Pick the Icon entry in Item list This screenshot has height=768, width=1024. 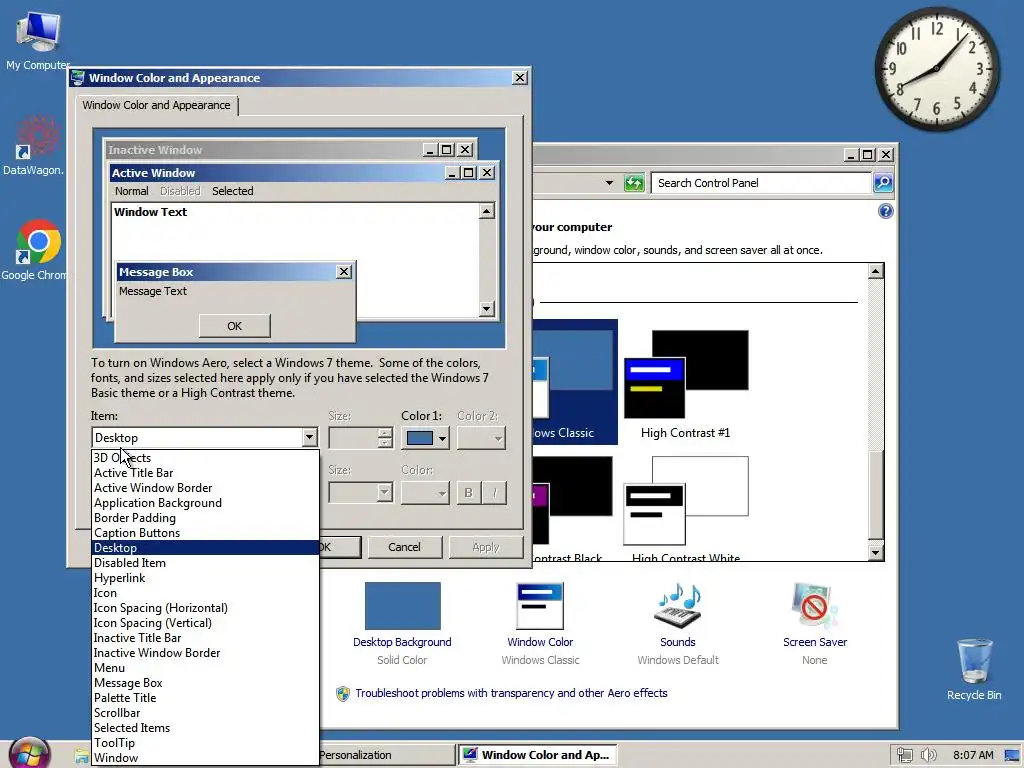pyautogui.click(x=205, y=593)
